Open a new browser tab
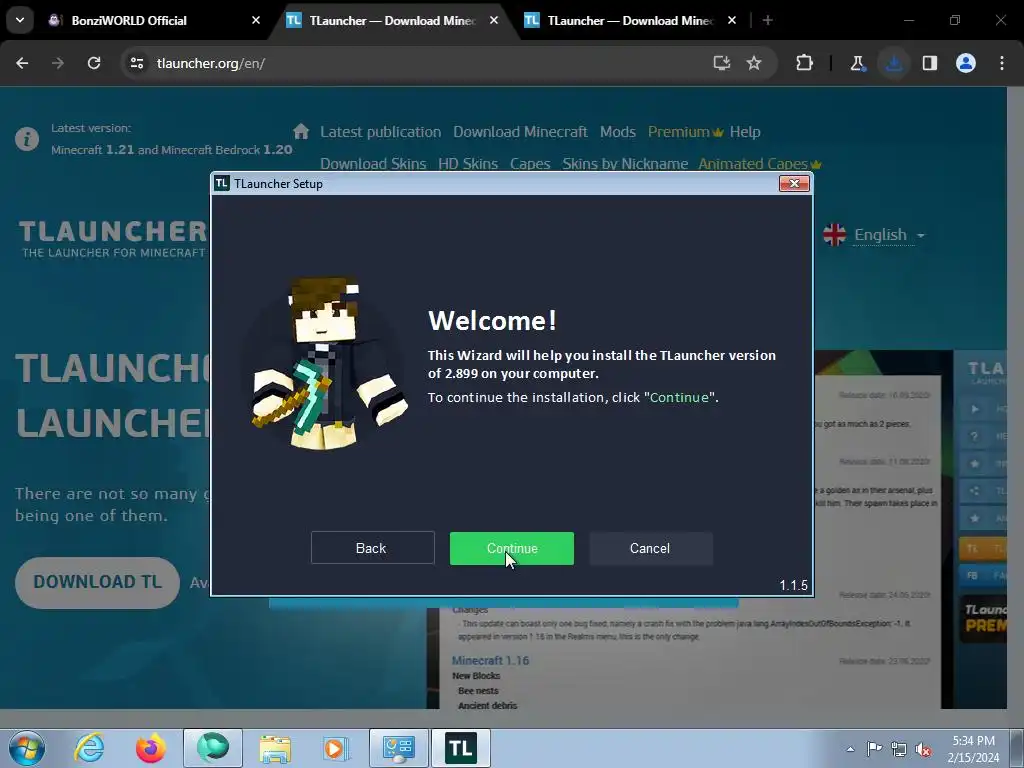This screenshot has height=768, width=1024. tap(767, 21)
